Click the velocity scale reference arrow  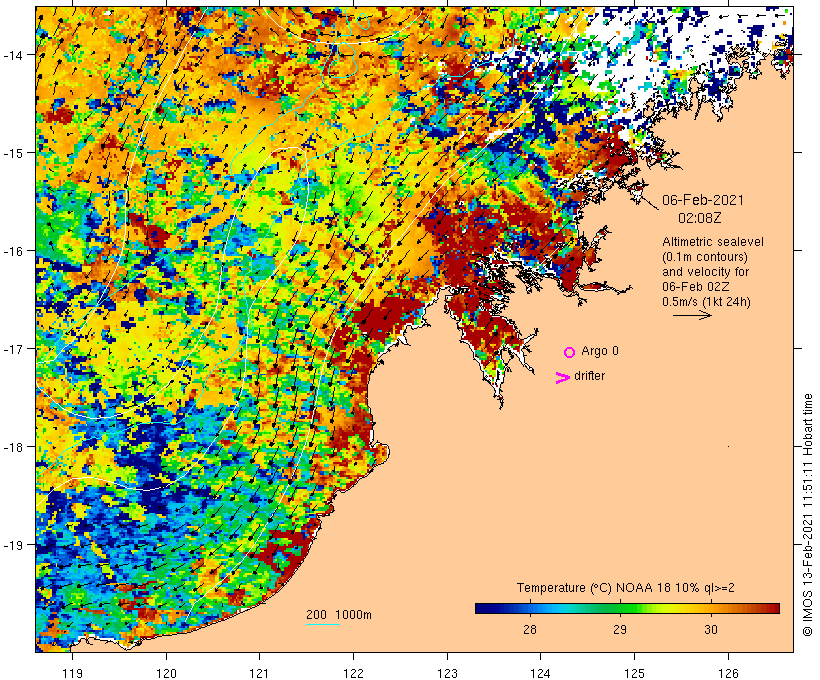[x=692, y=315]
